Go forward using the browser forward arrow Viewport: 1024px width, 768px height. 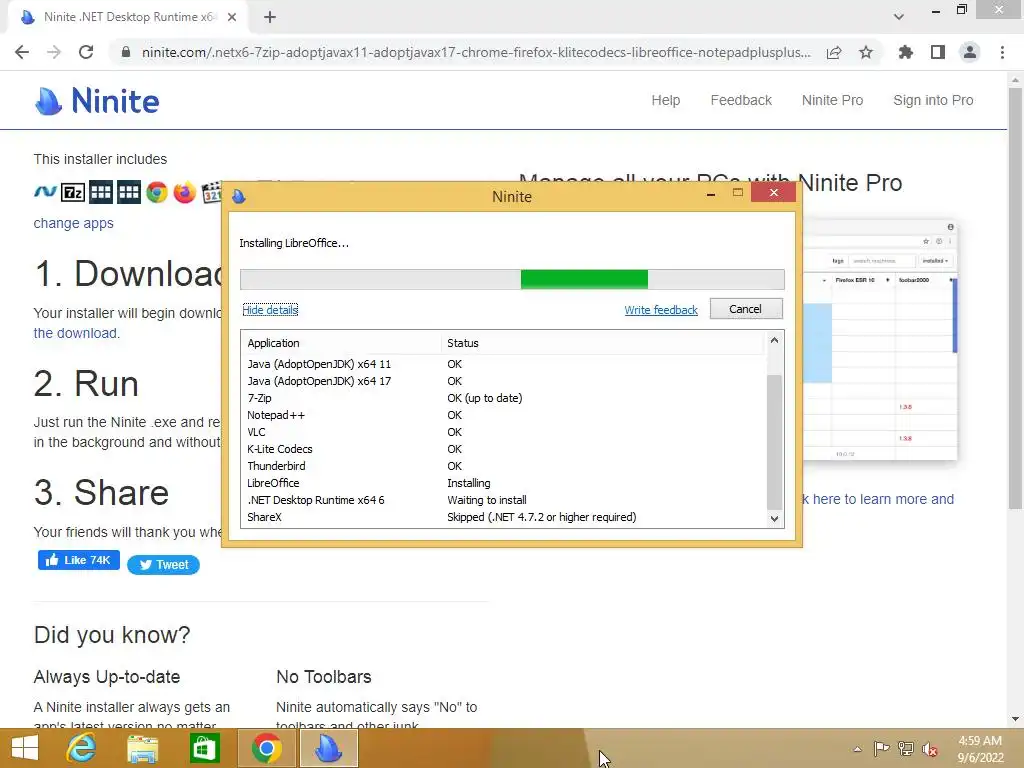tap(54, 52)
